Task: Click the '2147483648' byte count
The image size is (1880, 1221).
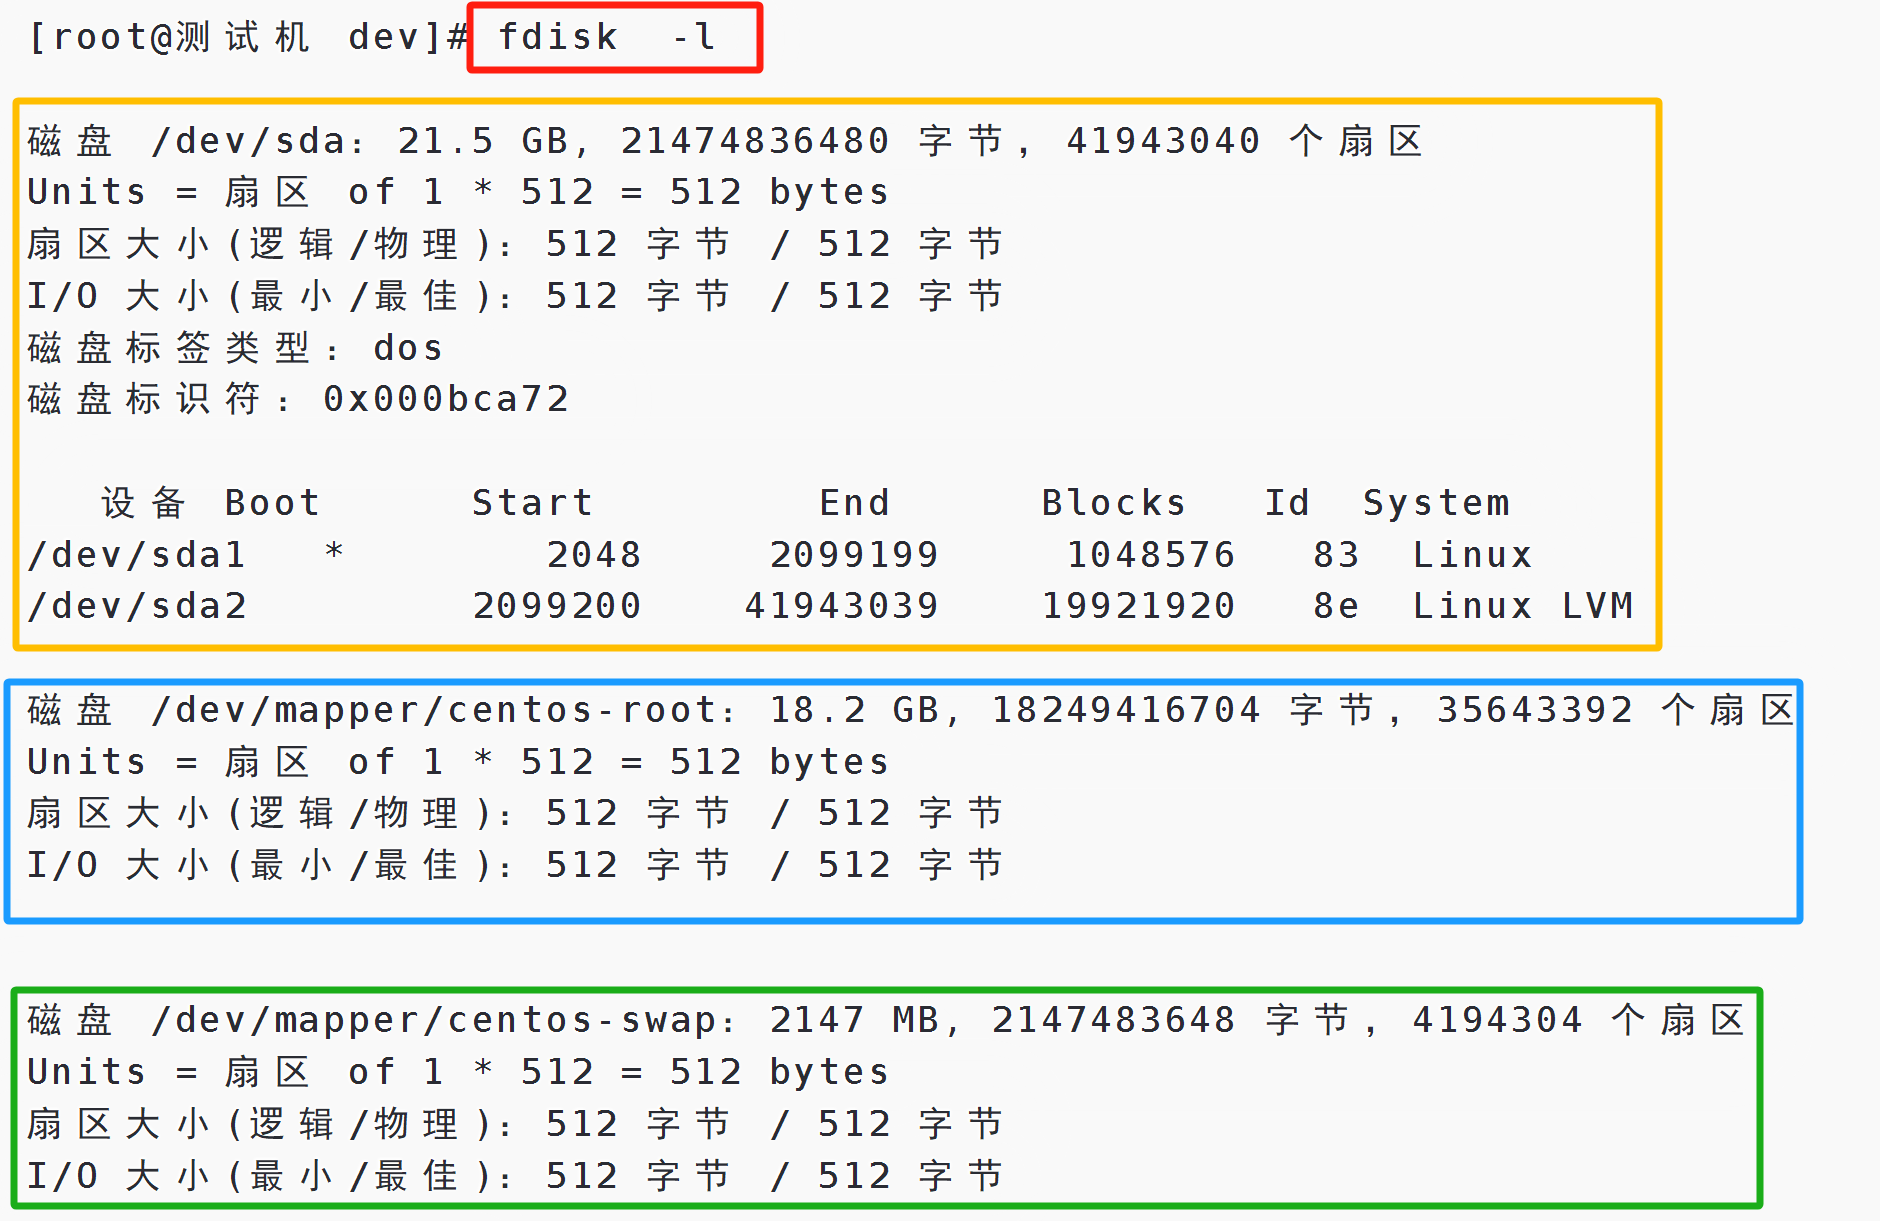Action: click(1113, 1021)
